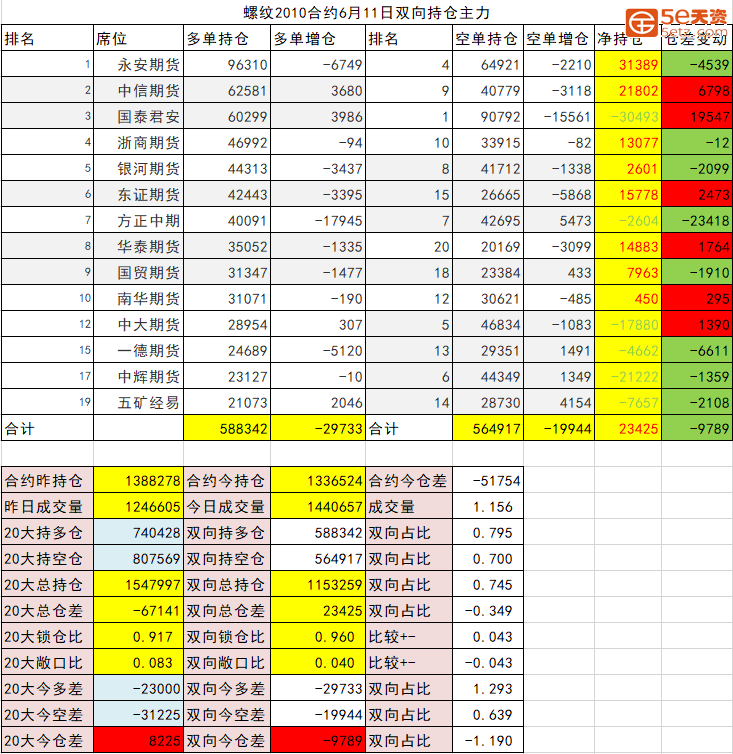Select the 空单持仓 column header

(x=488, y=38)
